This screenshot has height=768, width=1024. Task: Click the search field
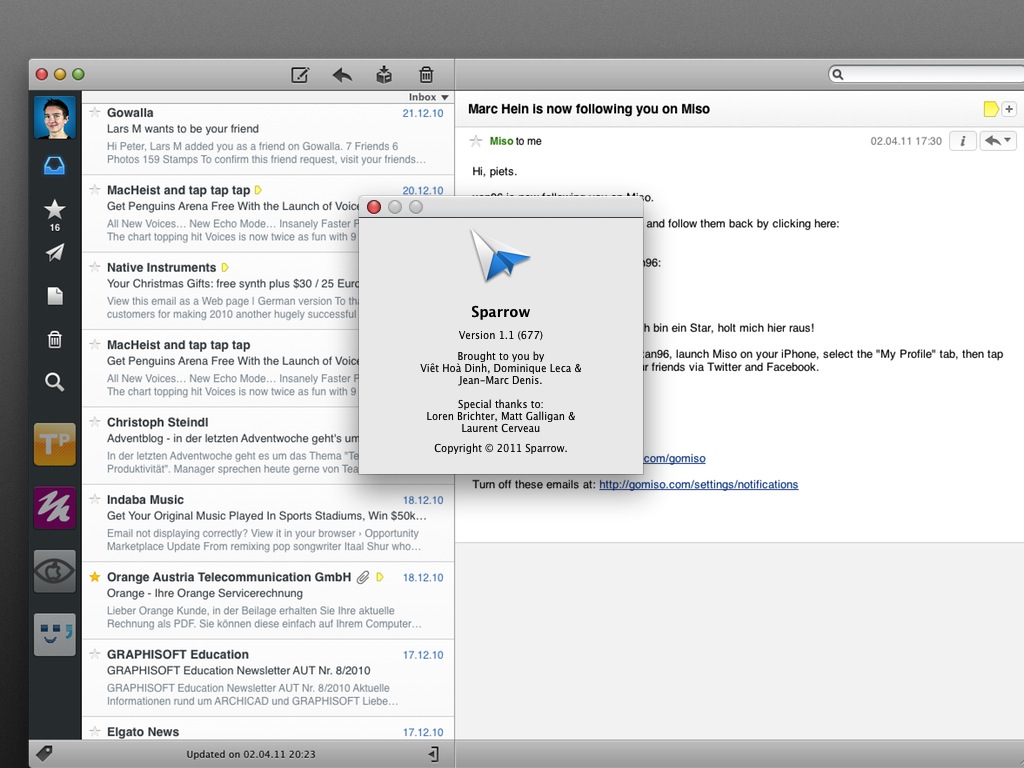coord(927,74)
